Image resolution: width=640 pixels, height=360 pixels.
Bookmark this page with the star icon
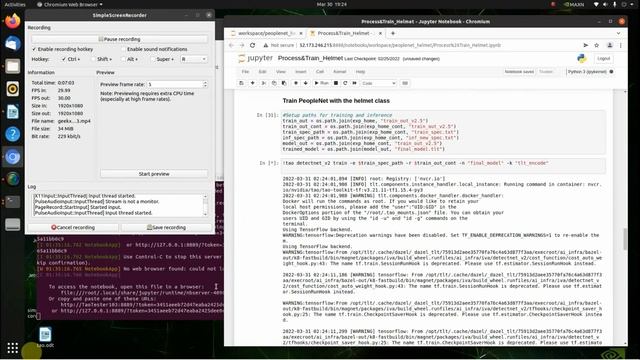pyautogui.click(x=597, y=45)
